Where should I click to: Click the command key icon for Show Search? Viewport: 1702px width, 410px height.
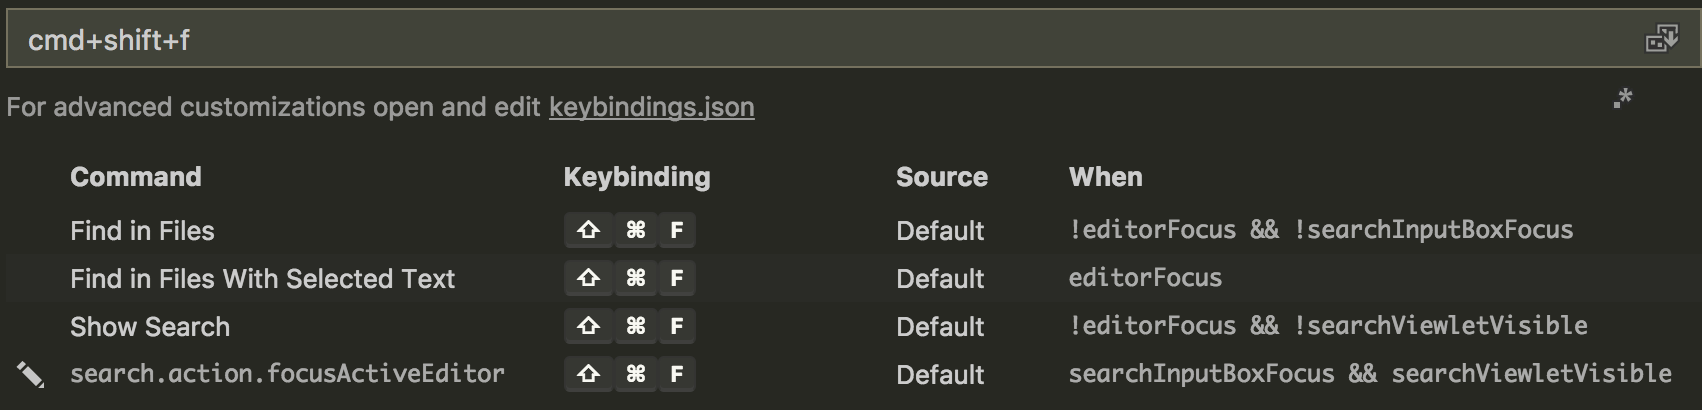(635, 326)
